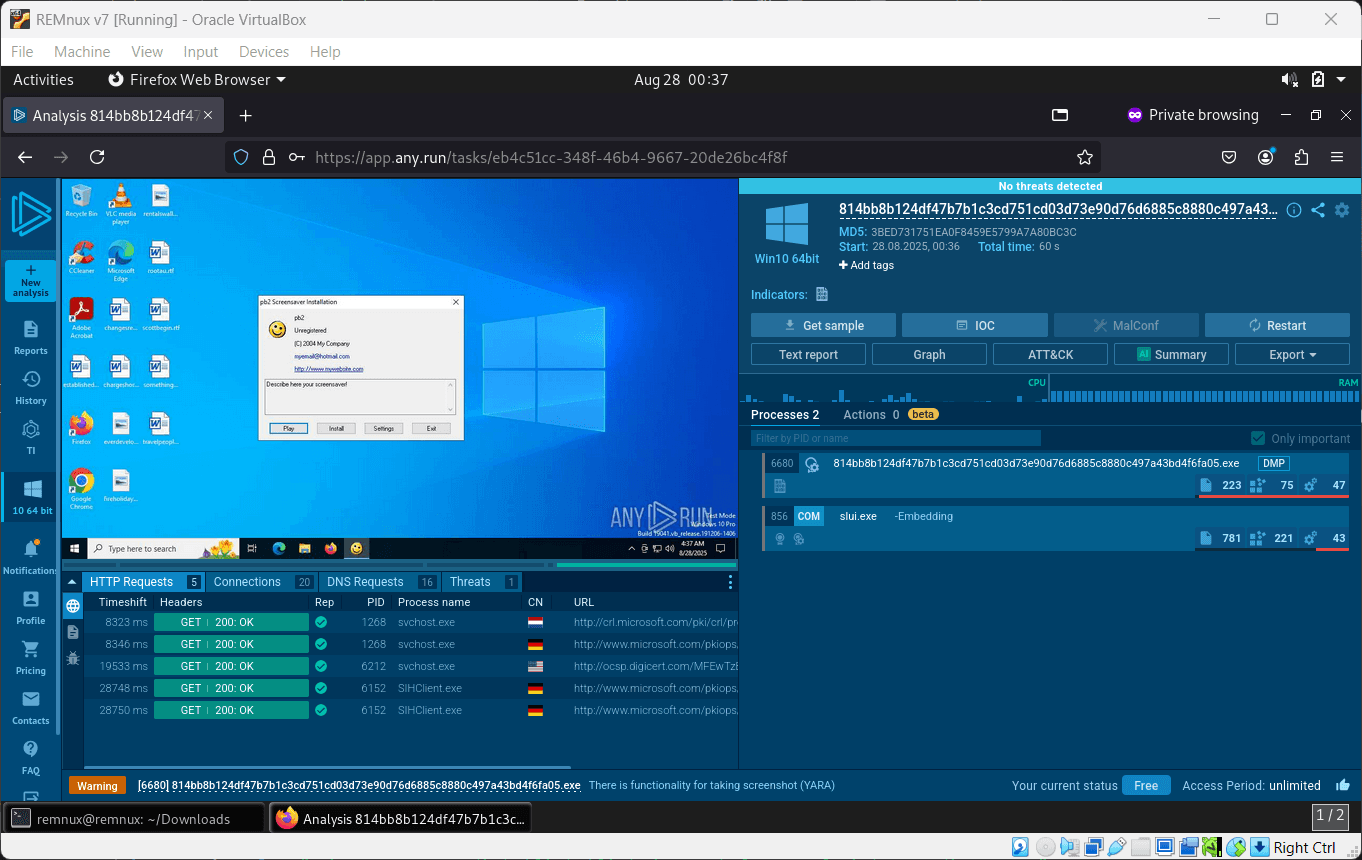This screenshot has height=860, width=1362.
Task: Click the Filter by PID or name field
Action: coord(896,438)
